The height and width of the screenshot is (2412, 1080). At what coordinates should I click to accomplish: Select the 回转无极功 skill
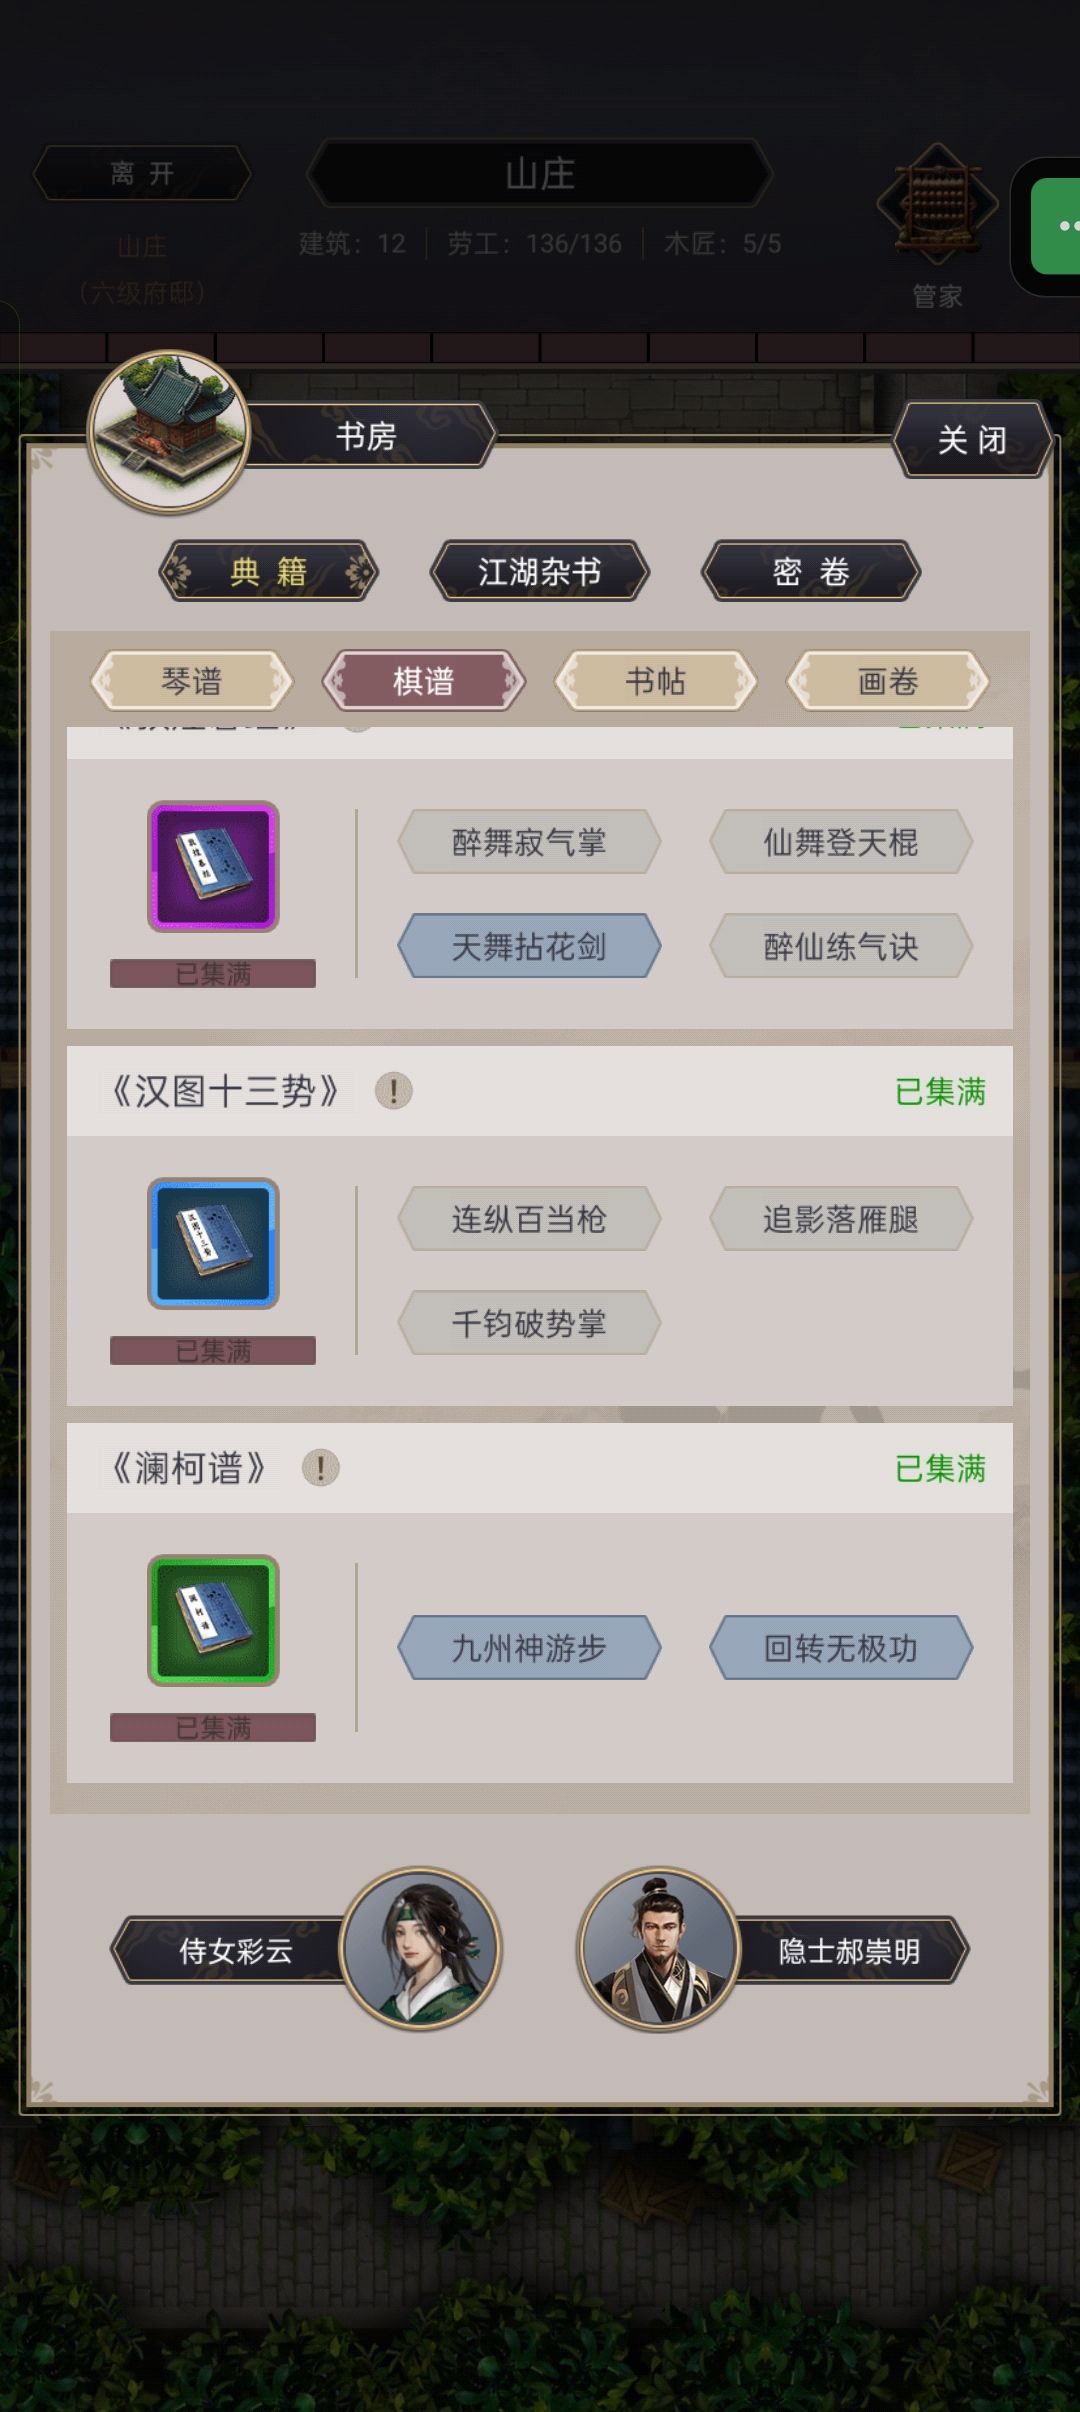click(841, 1647)
